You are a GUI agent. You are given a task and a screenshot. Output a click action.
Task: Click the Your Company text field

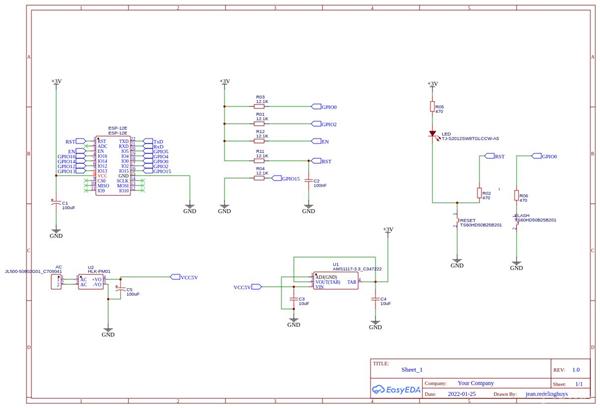(x=476, y=383)
